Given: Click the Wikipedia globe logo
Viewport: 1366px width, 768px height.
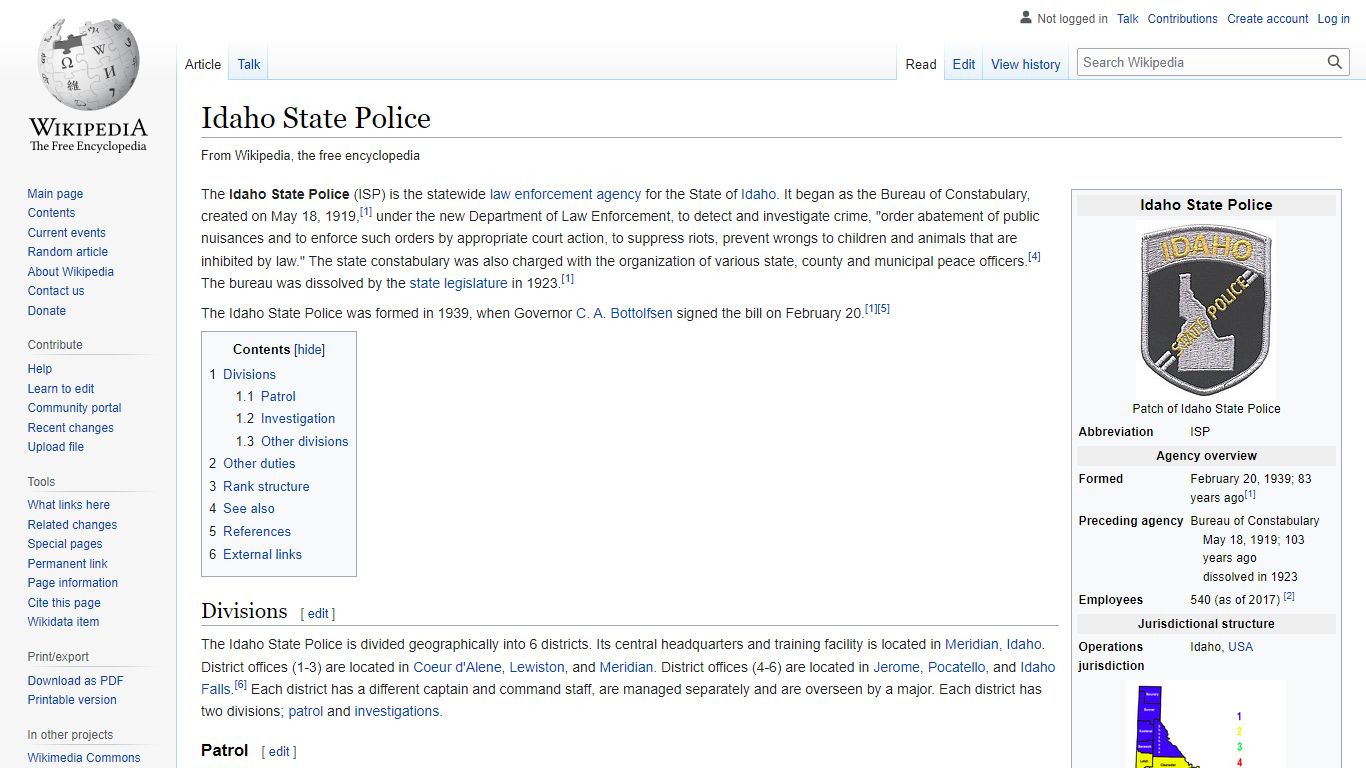Looking at the screenshot, I should [88, 85].
